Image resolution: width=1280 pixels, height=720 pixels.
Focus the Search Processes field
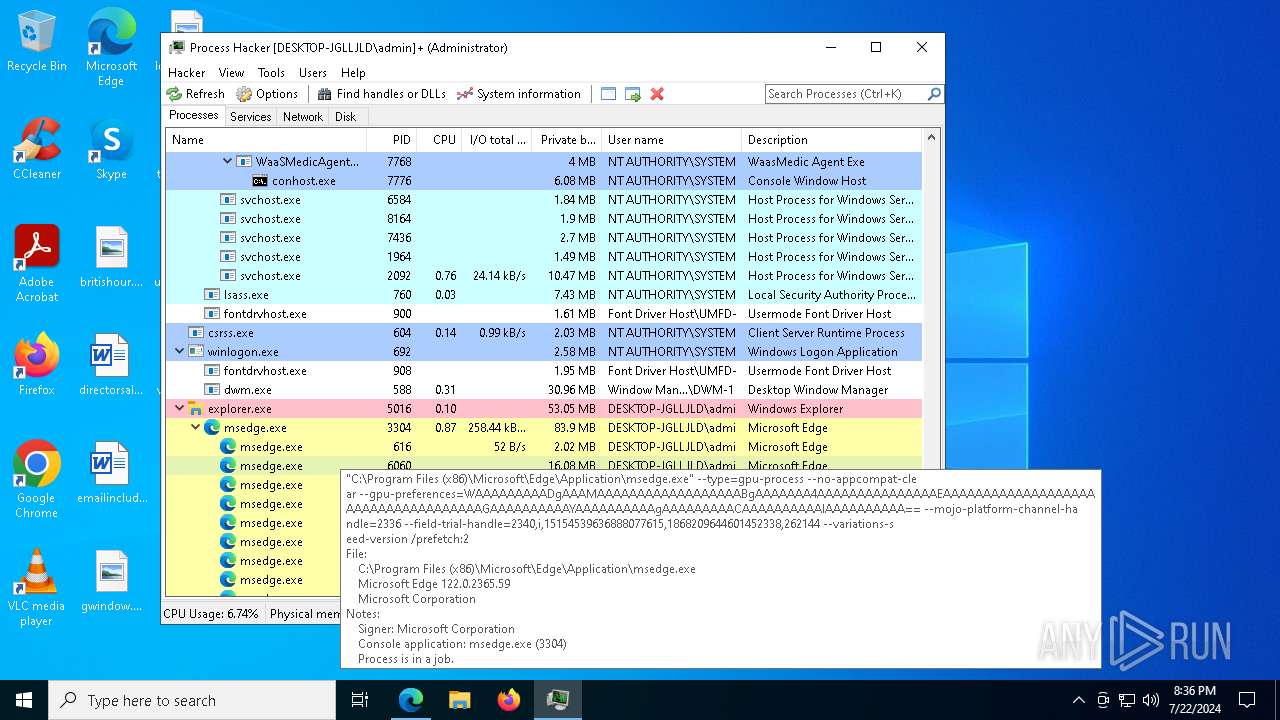(x=846, y=94)
